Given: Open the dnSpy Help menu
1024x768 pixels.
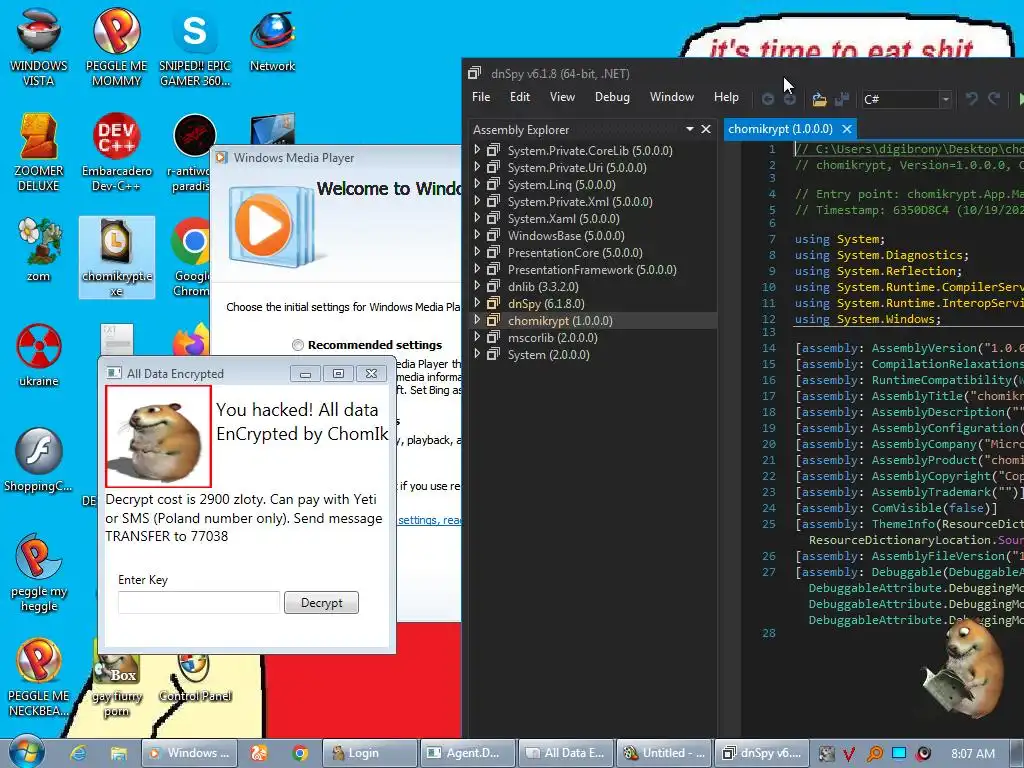Looking at the screenshot, I should [726, 97].
